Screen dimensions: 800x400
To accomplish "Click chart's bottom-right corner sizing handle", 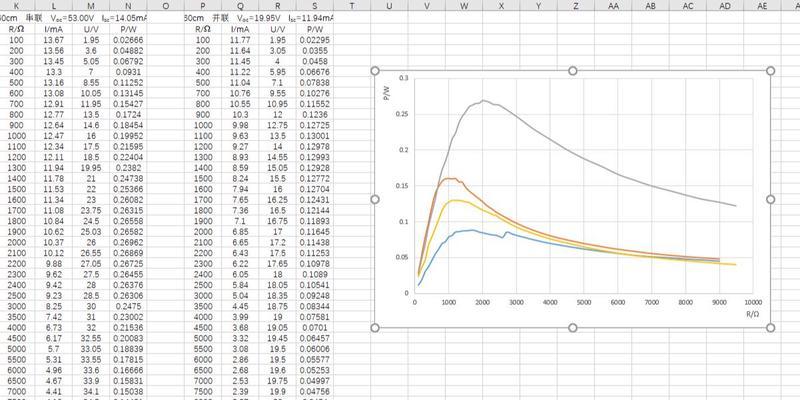I will coord(770,327).
